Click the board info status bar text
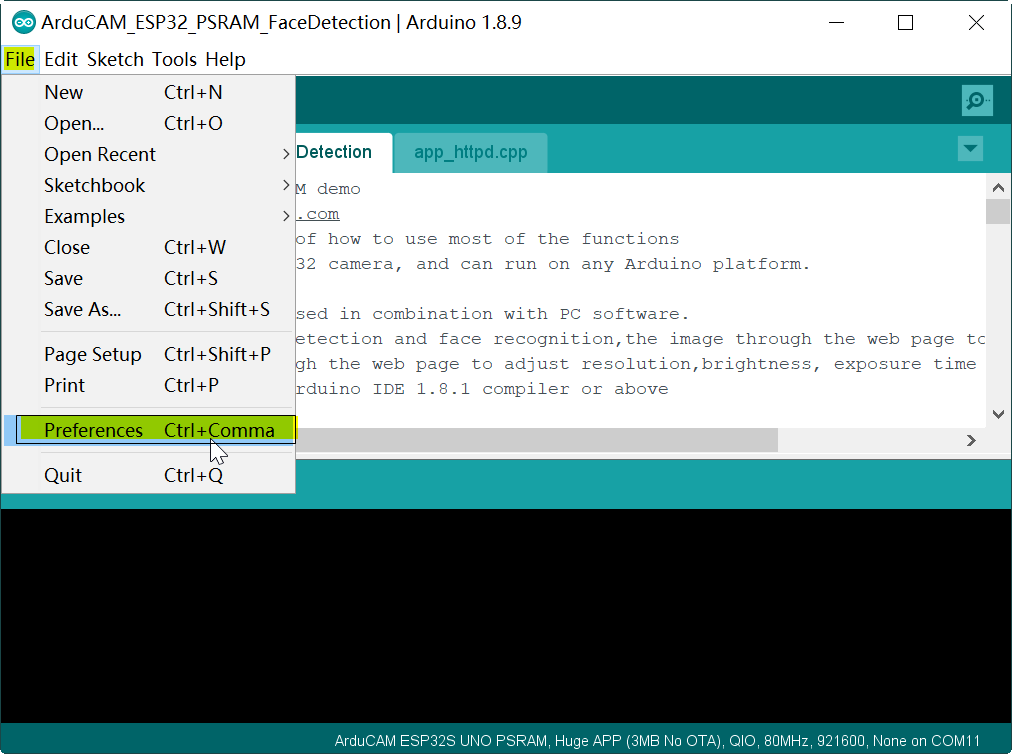The height and width of the screenshot is (754, 1012). (x=657, y=740)
